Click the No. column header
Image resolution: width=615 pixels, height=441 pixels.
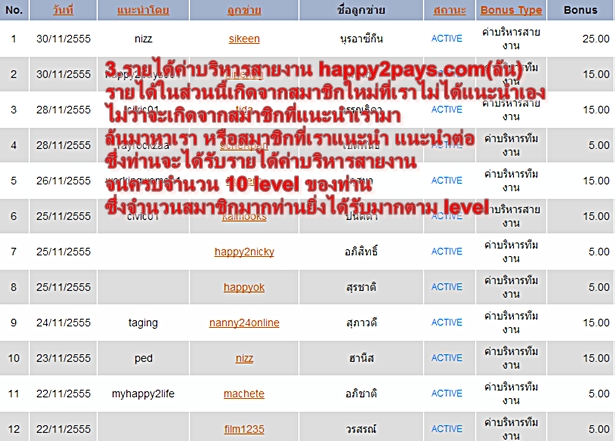(x=14, y=10)
